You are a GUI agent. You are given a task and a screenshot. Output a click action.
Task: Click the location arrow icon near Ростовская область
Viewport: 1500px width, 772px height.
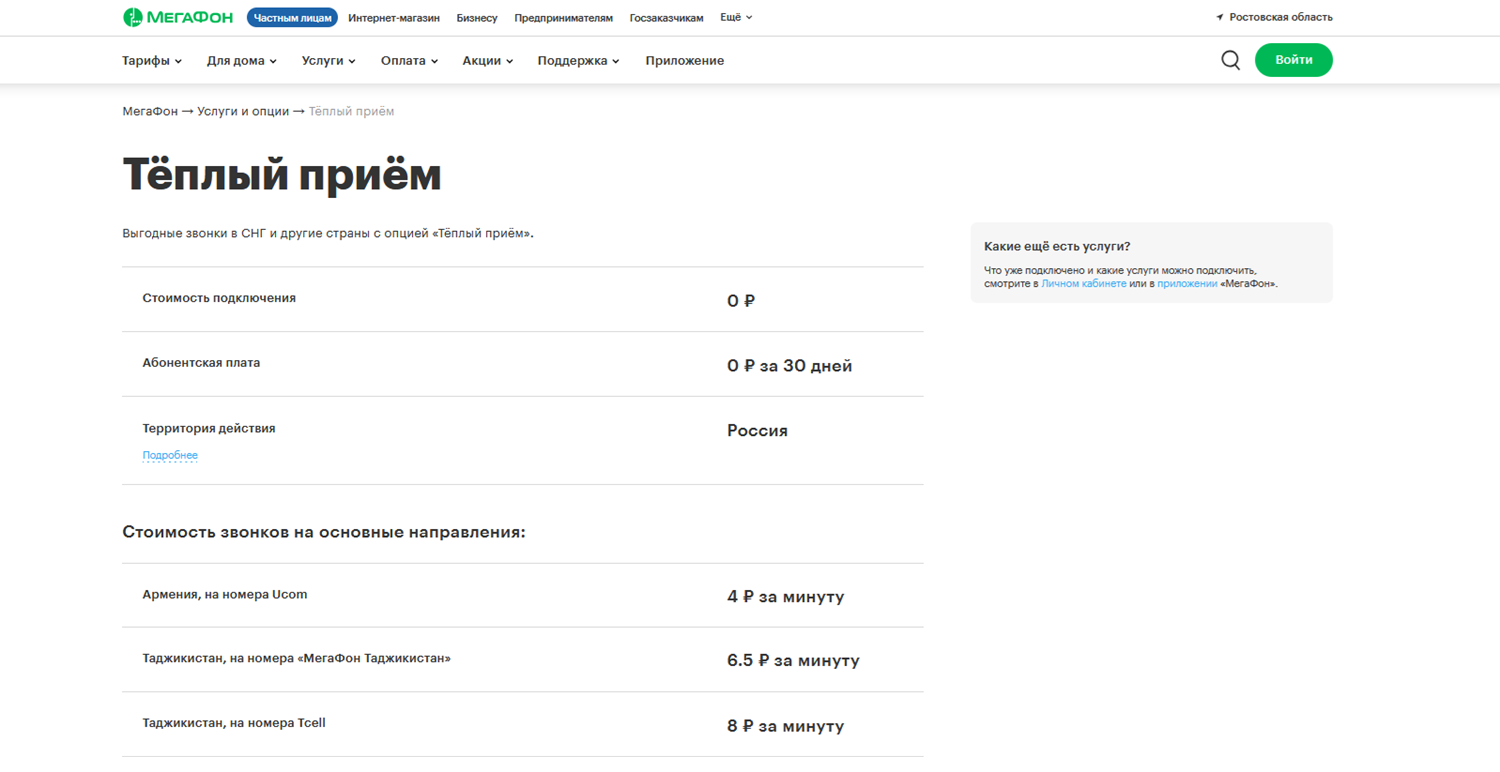pos(1220,17)
